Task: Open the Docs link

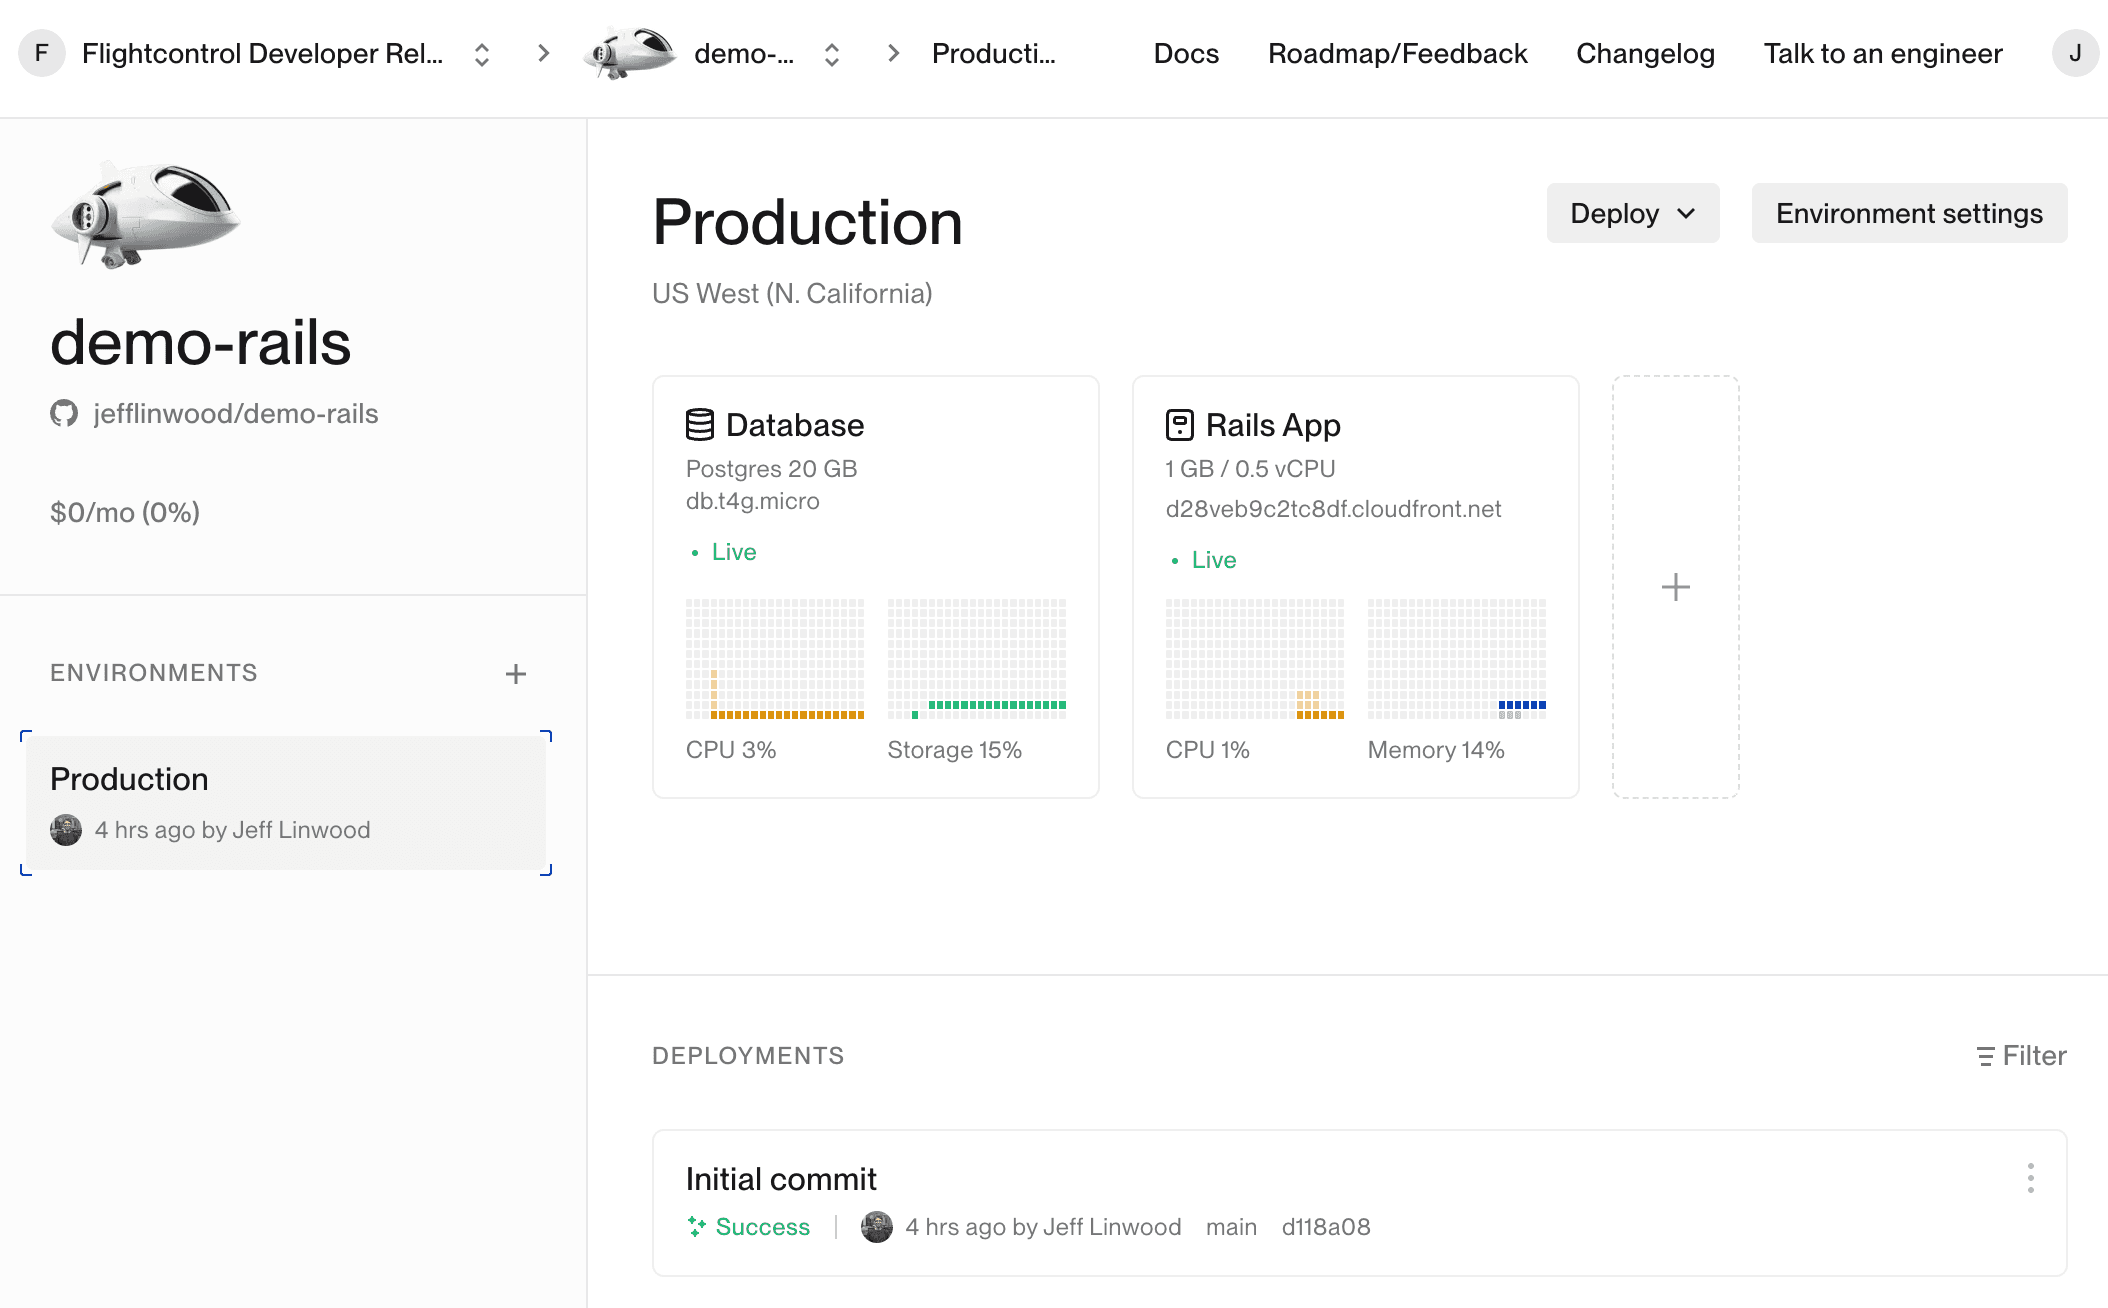Action: point(1186,53)
